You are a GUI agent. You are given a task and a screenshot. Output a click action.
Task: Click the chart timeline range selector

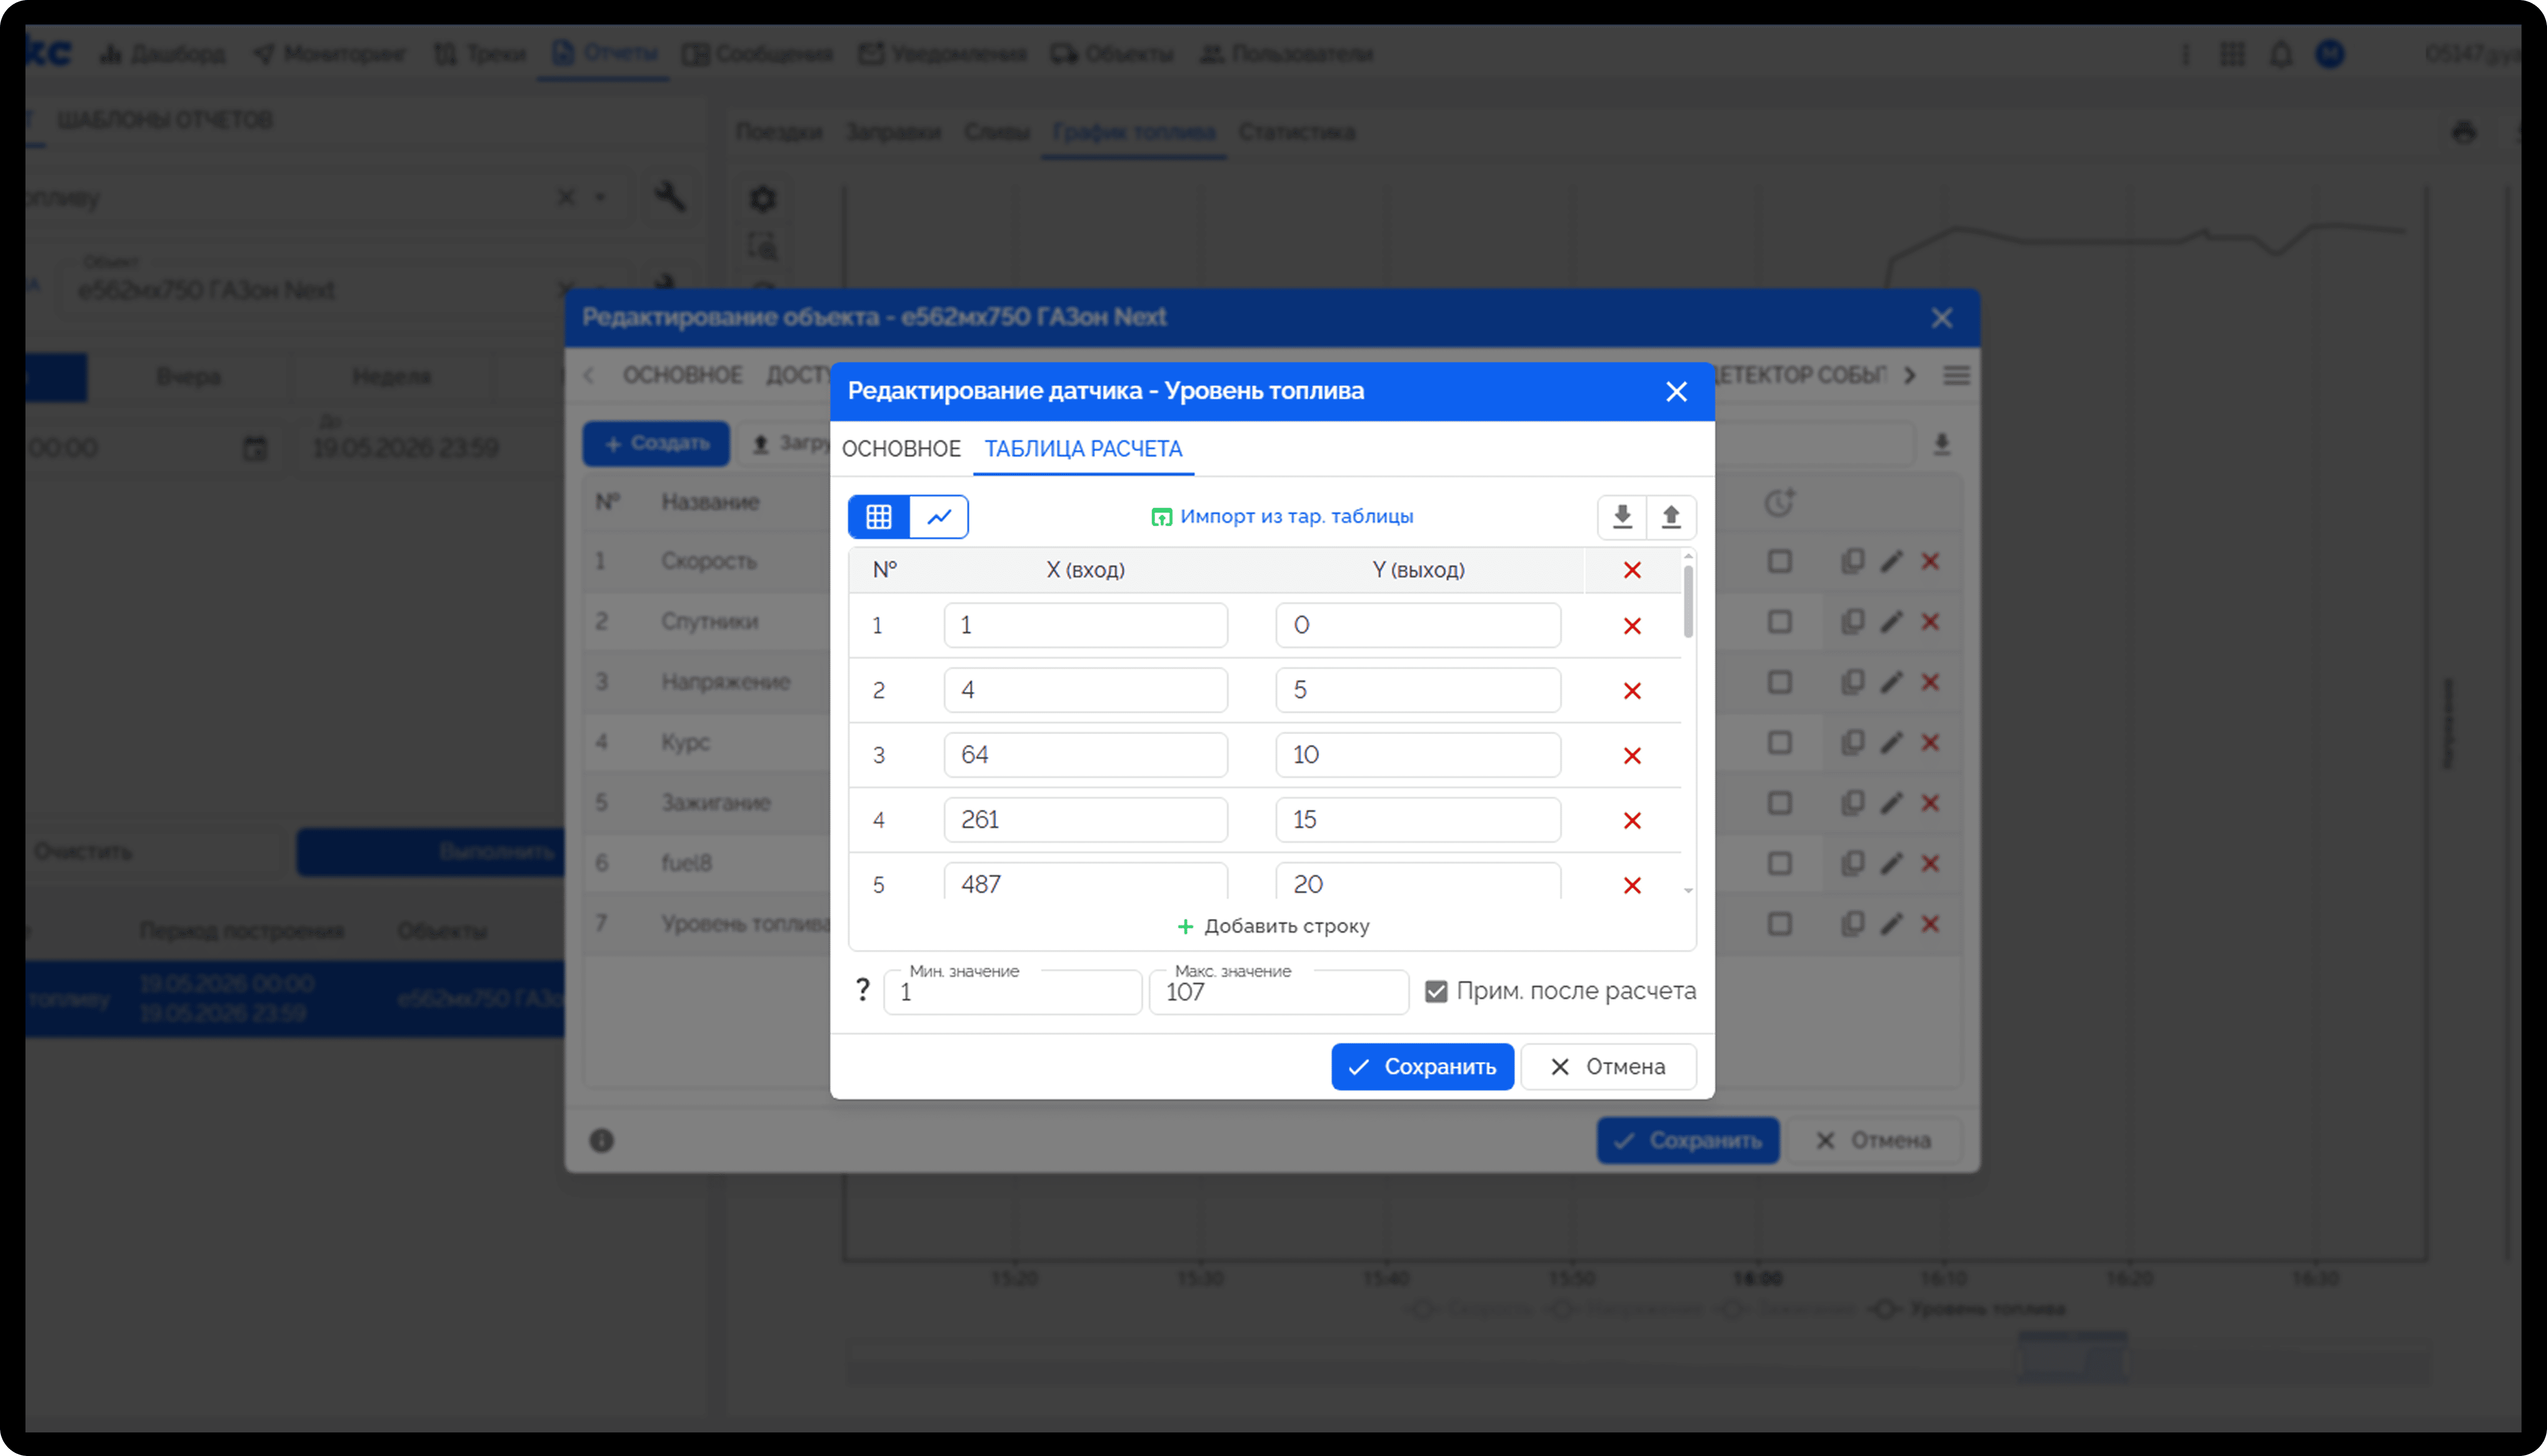click(x=2072, y=1356)
